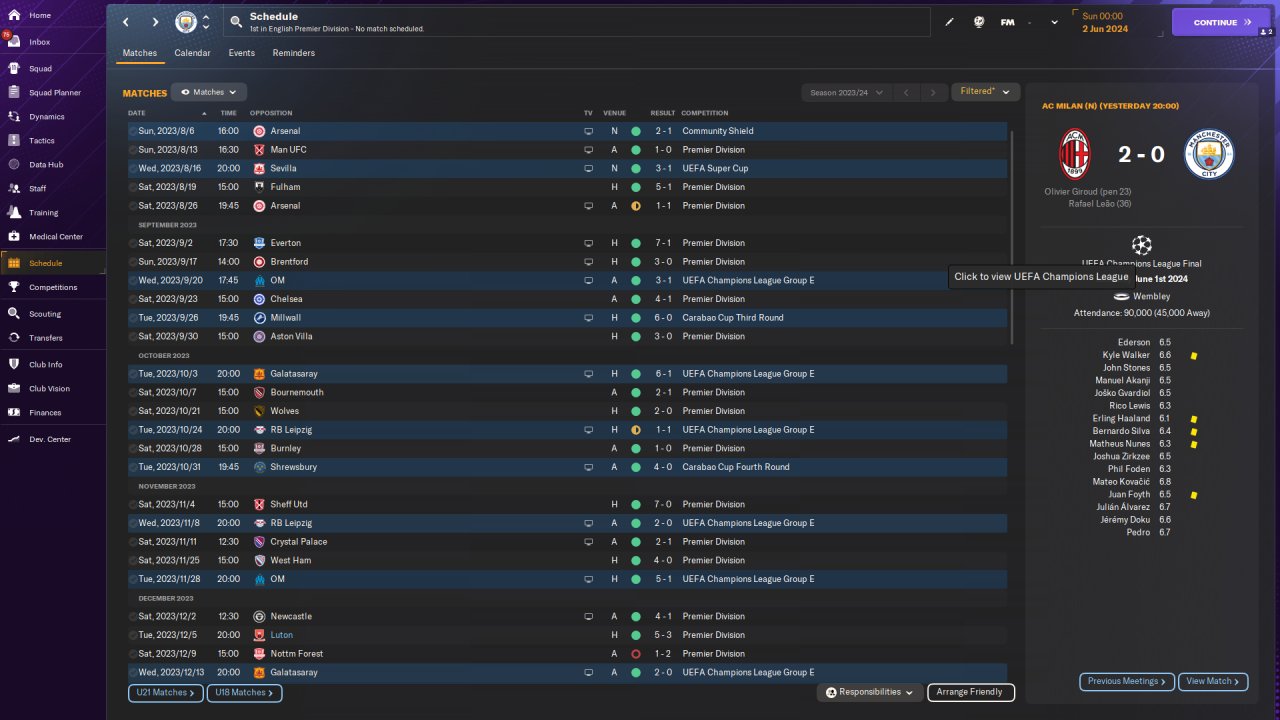Screen dimensions: 1280x720
Task: Click the matches list vertical scrollbar
Action: pos(1012,236)
